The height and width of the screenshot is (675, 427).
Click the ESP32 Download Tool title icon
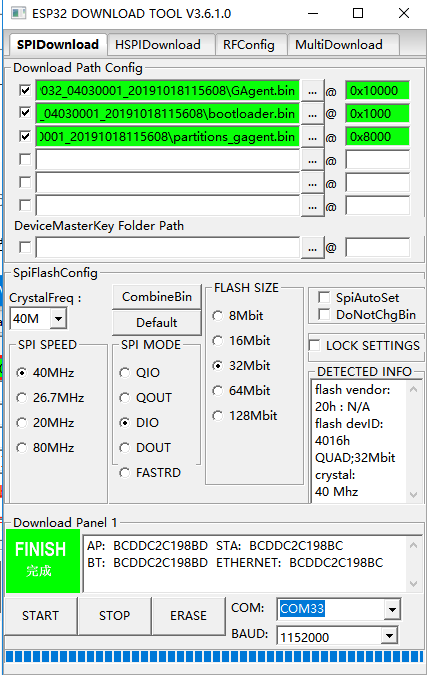[18, 13]
